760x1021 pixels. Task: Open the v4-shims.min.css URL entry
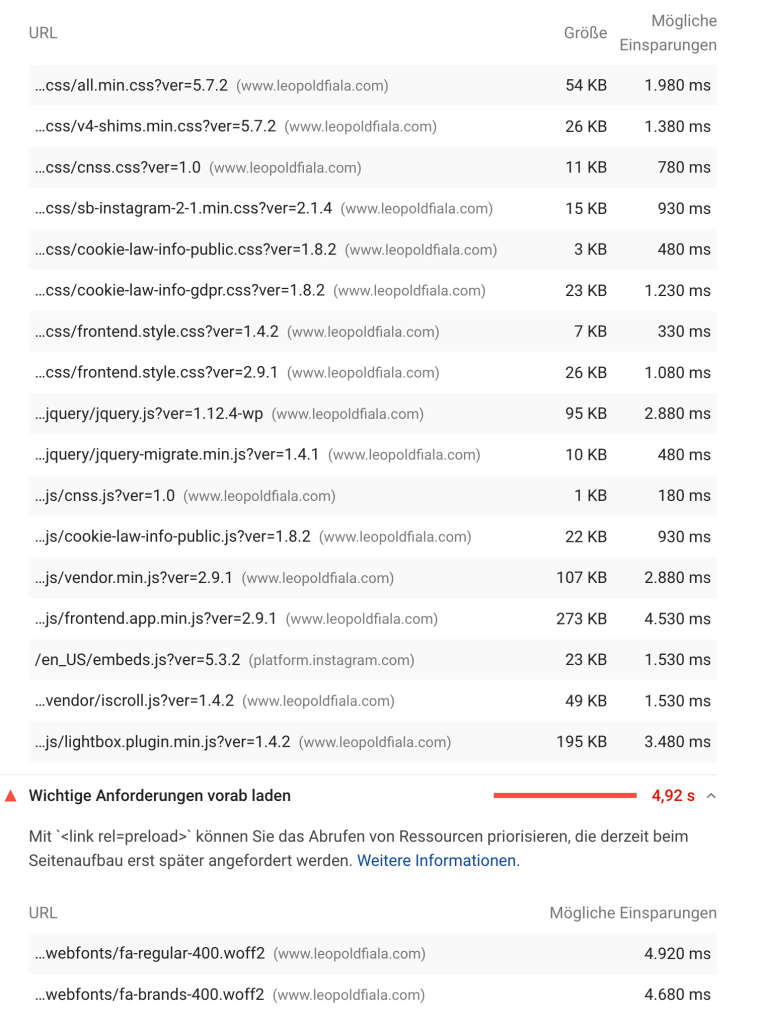tap(155, 127)
